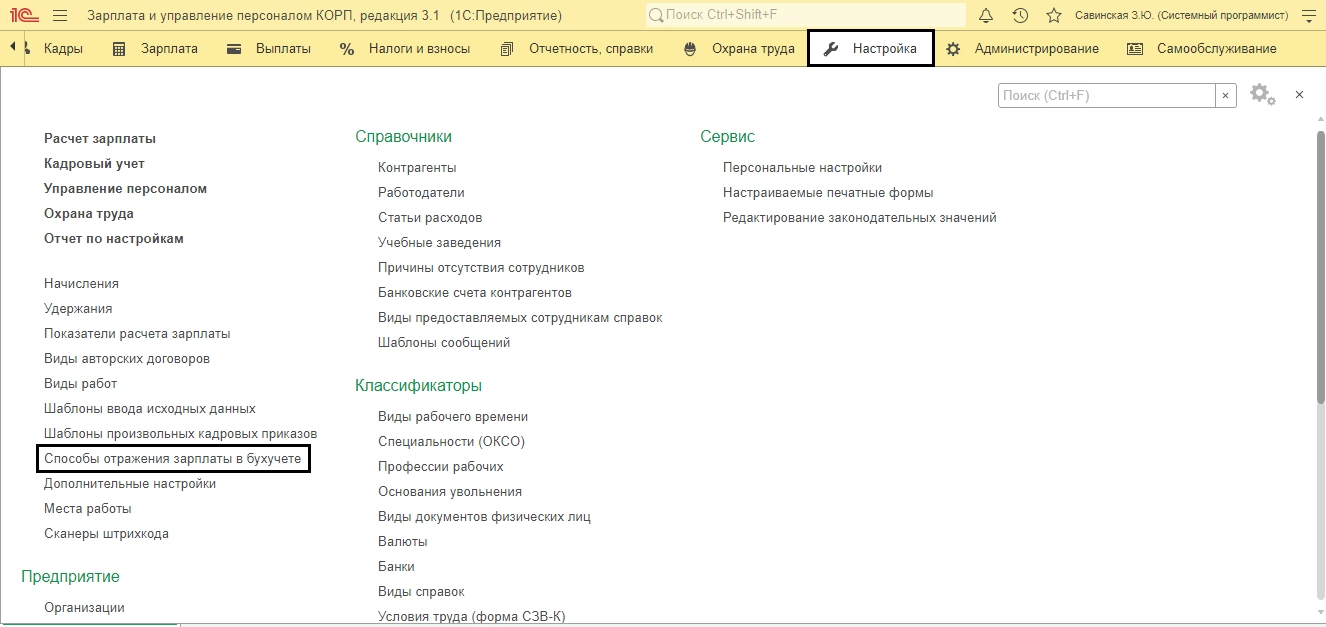The height and width of the screenshot is (627, 1326).
Task: Open Банковские счета контрагентов
Action: coord(475,292)
